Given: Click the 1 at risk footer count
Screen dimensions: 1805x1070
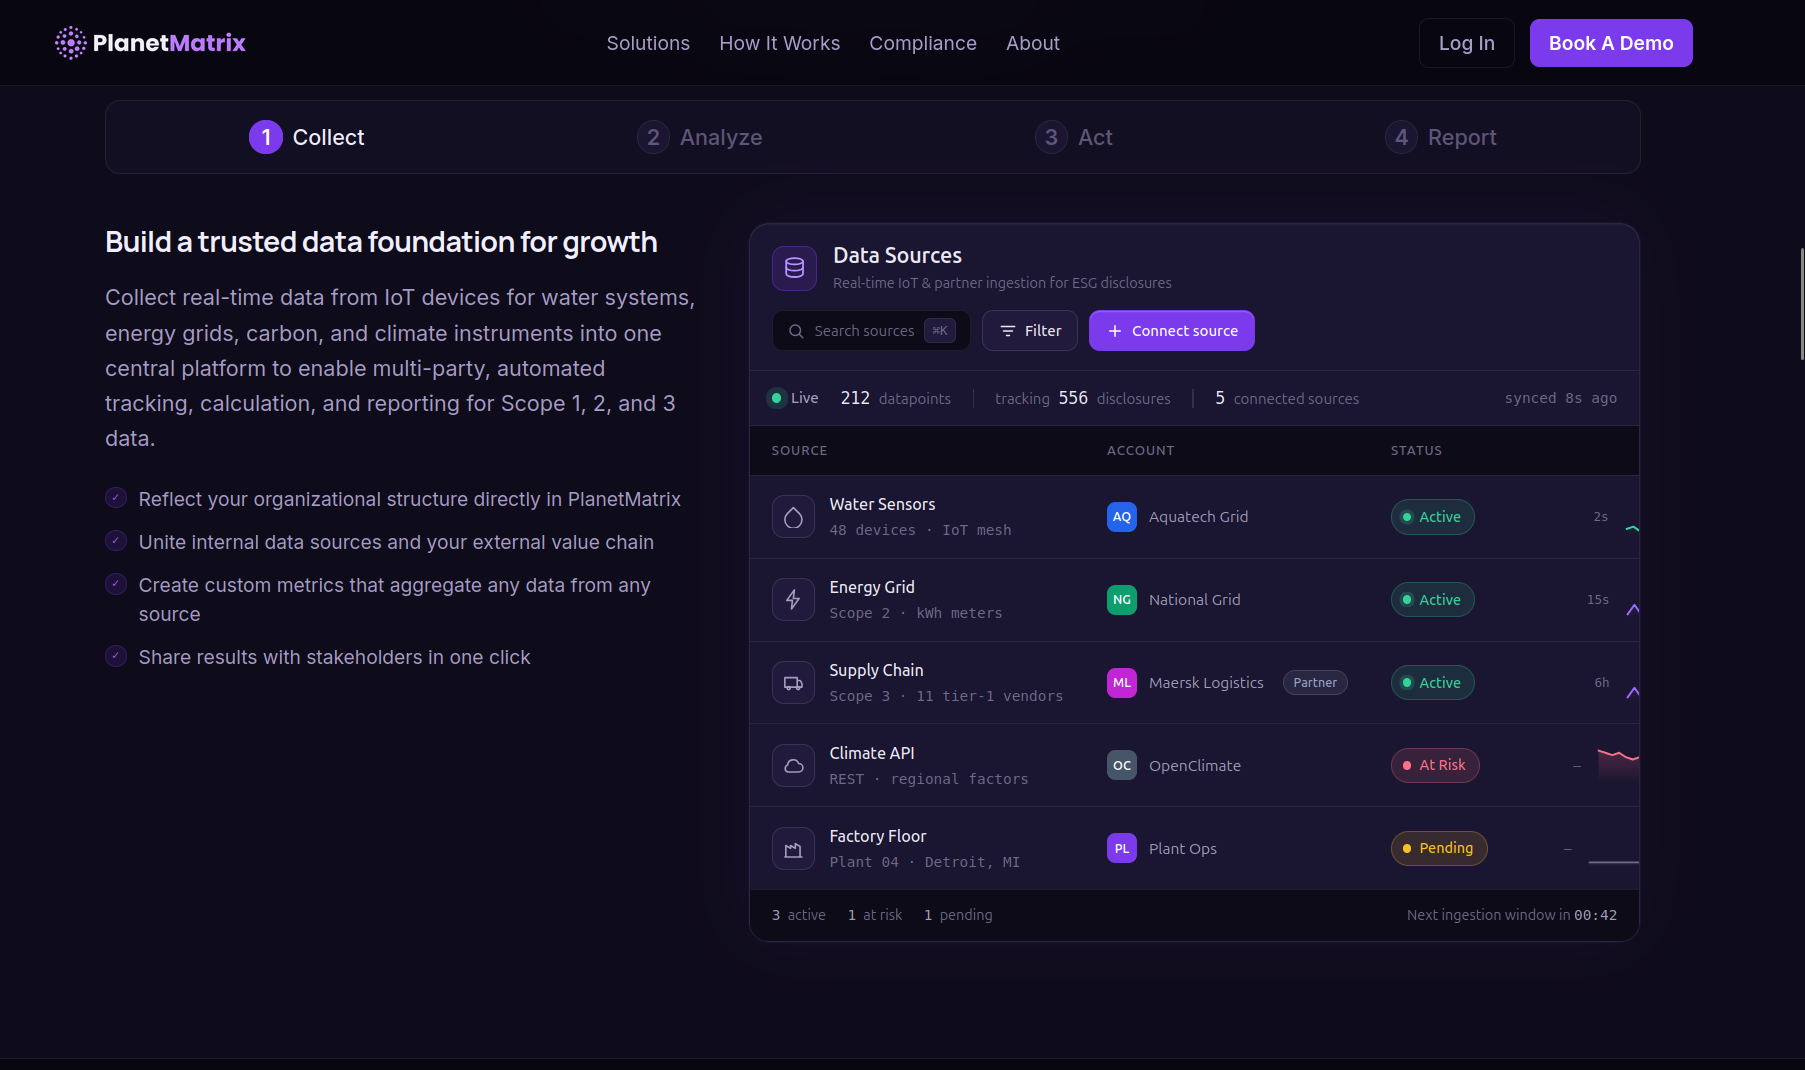Looking at the screenshot, I should (875, 915).
